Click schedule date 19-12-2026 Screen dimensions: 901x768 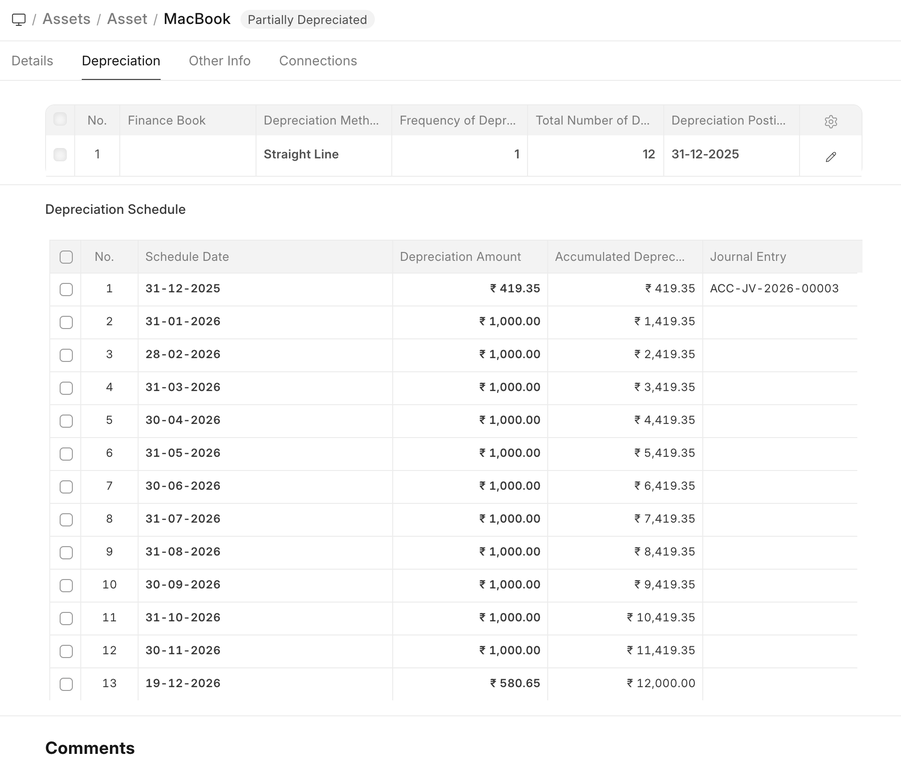(265, 684)
